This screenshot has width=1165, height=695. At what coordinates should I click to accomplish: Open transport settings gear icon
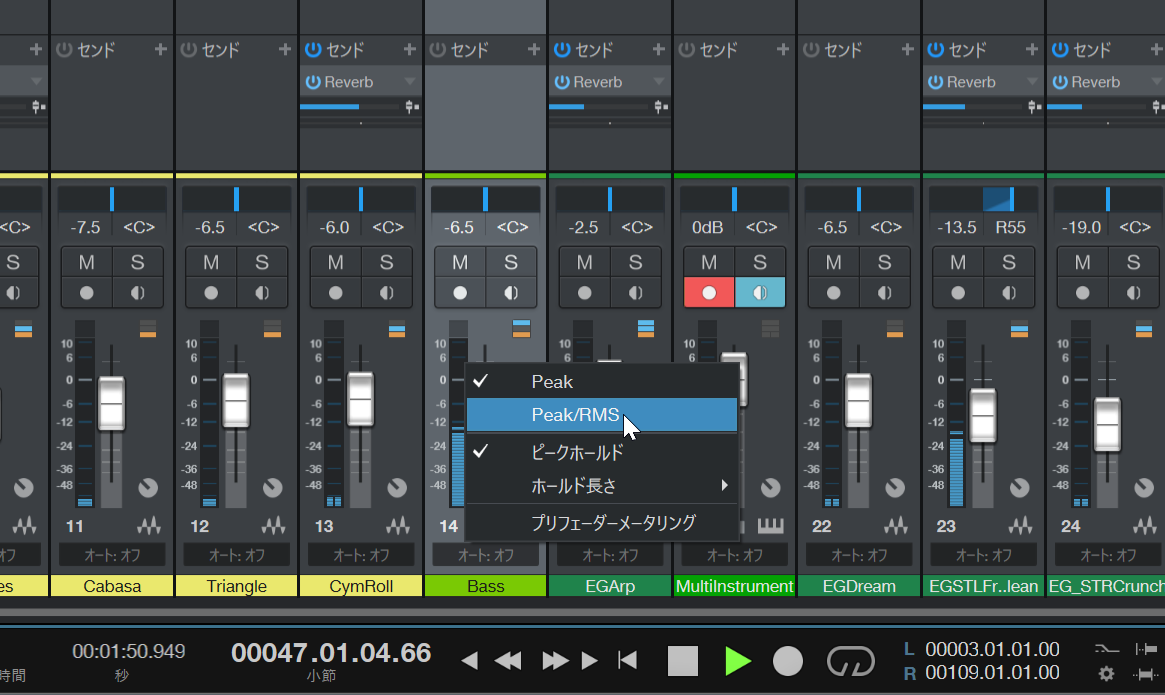point(1106,673)
